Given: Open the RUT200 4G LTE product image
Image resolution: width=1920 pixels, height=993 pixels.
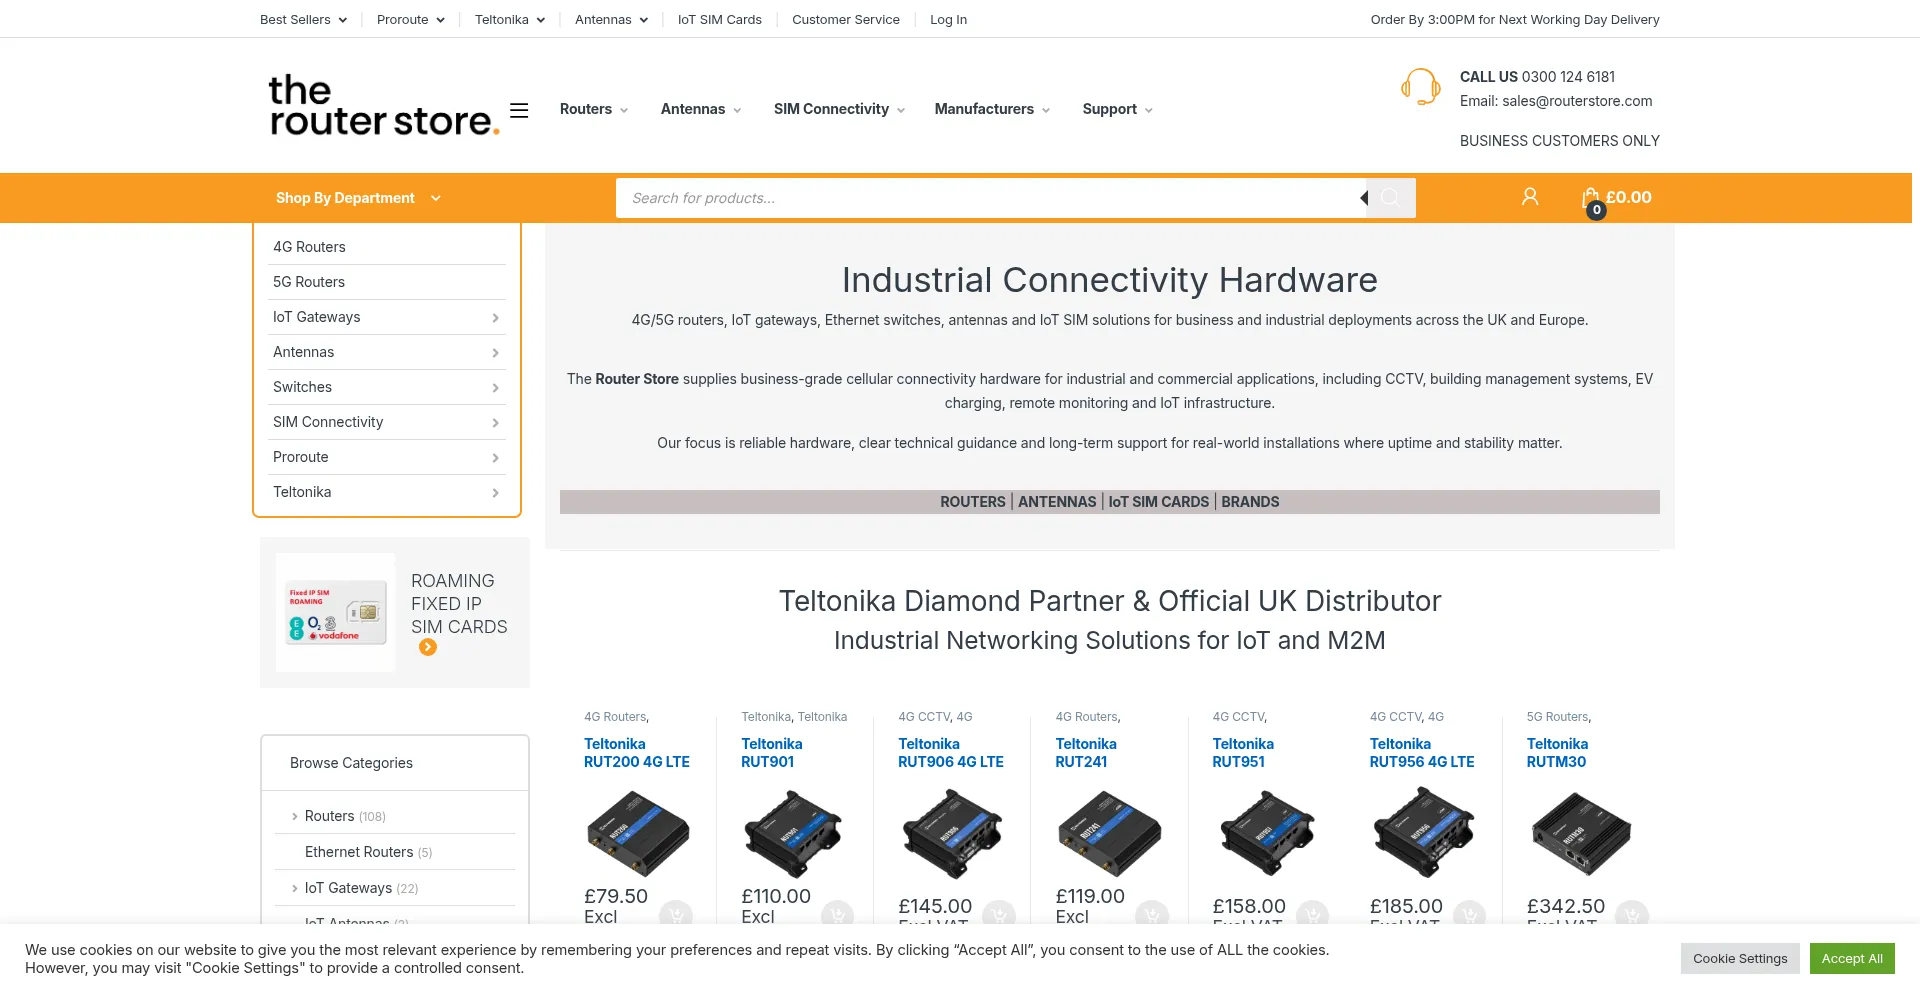Looking at the screenshot, I should pos(638,833).
